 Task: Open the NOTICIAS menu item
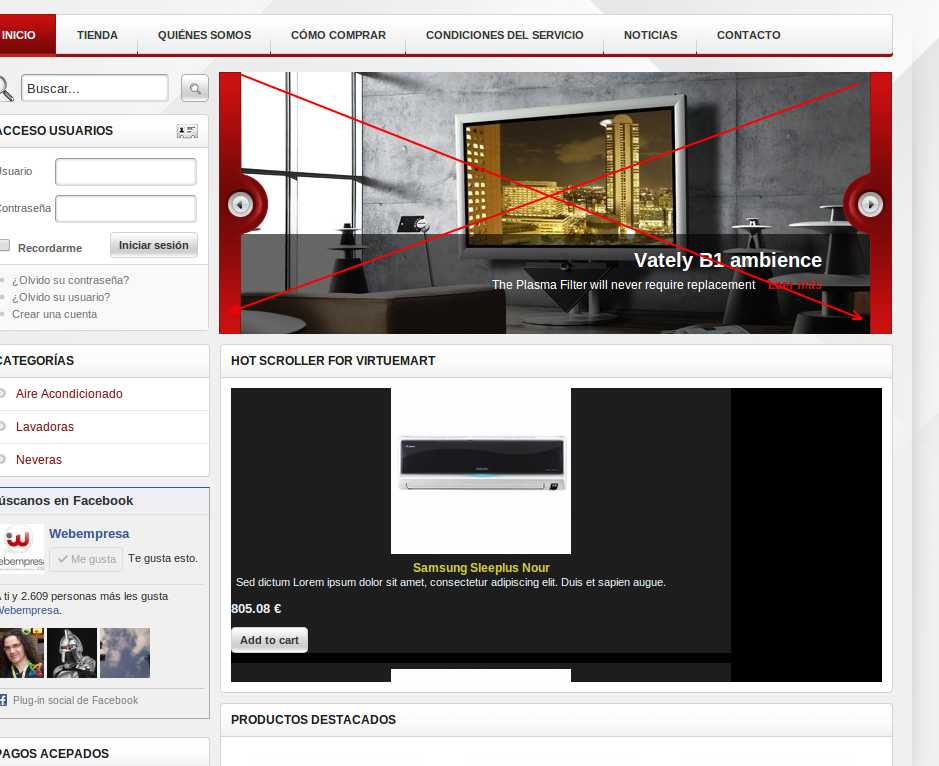click(650, 35)
